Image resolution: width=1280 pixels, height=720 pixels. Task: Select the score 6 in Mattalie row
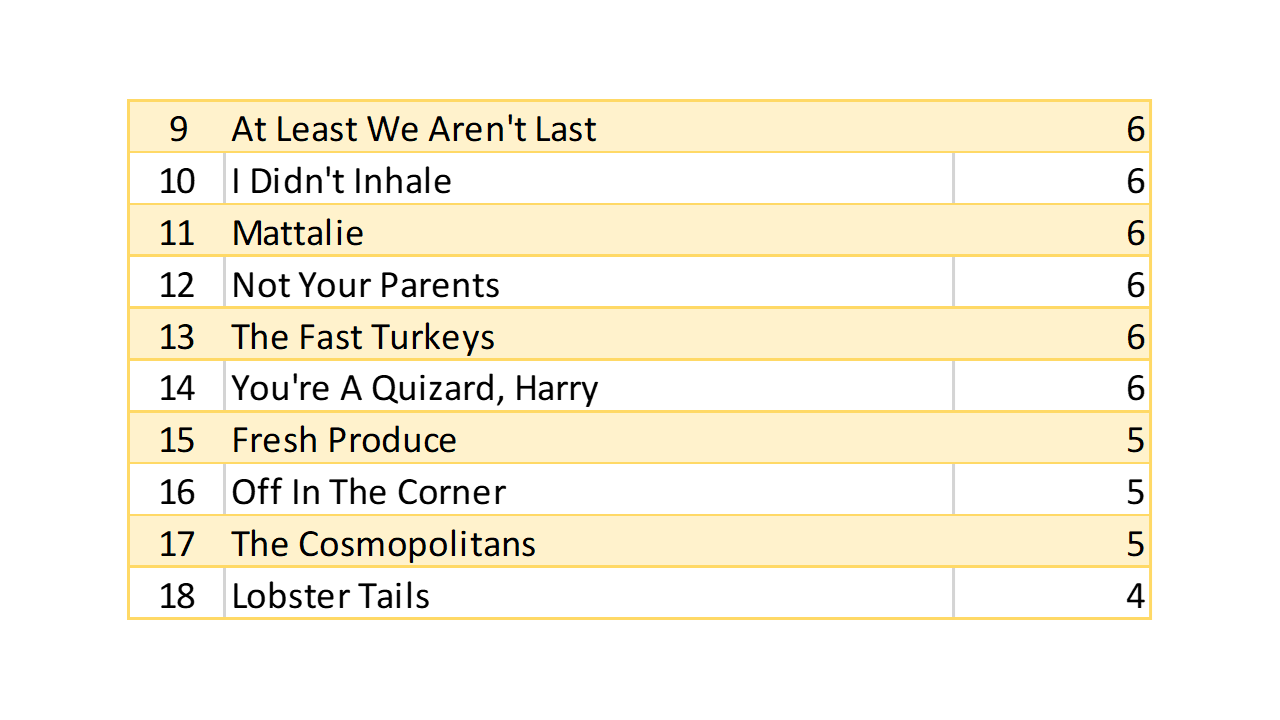pyautogui.click(x=1134, y=233)
